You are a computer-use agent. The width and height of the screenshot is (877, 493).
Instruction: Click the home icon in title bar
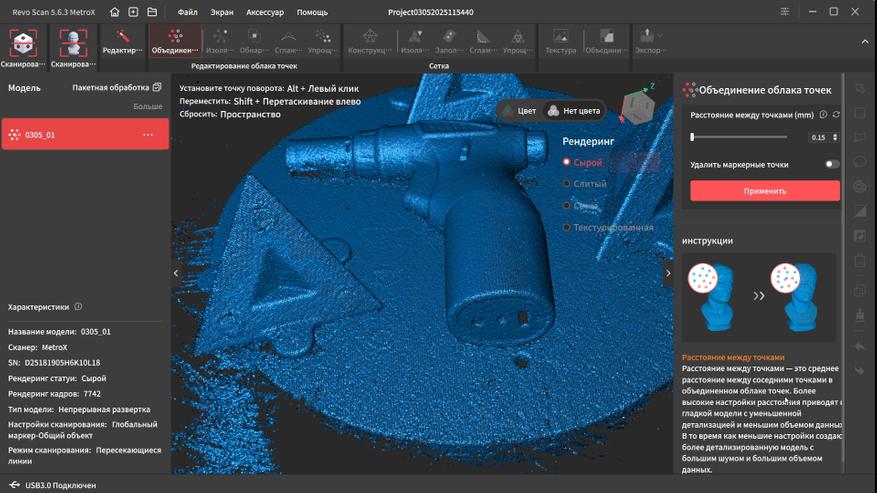pos(115,12)
